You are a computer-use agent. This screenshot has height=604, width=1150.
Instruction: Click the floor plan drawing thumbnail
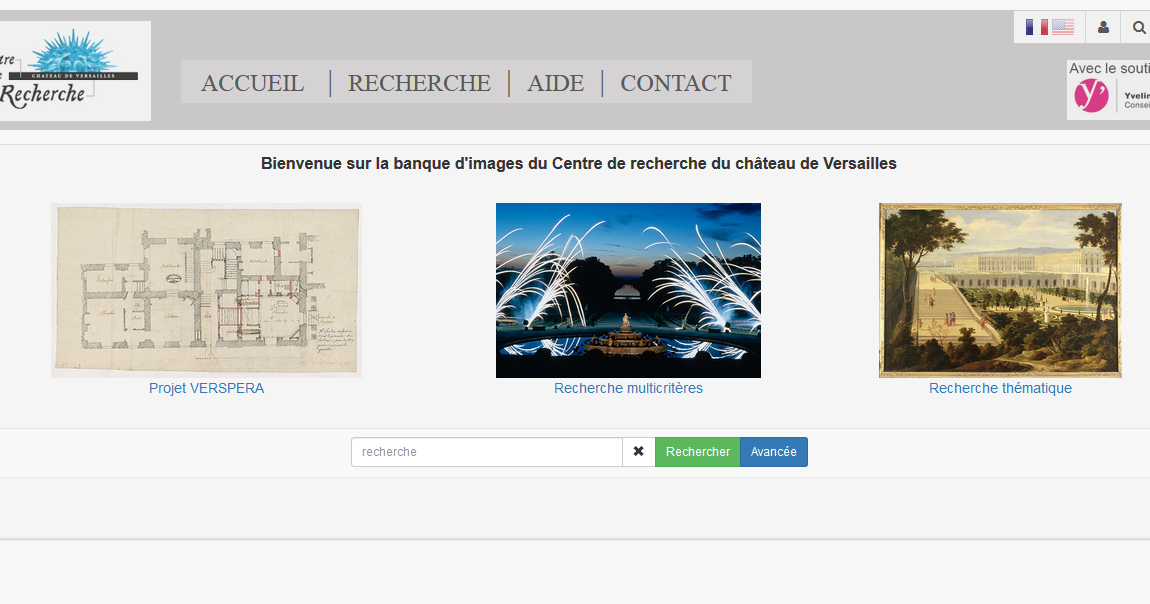click(206, 290)
